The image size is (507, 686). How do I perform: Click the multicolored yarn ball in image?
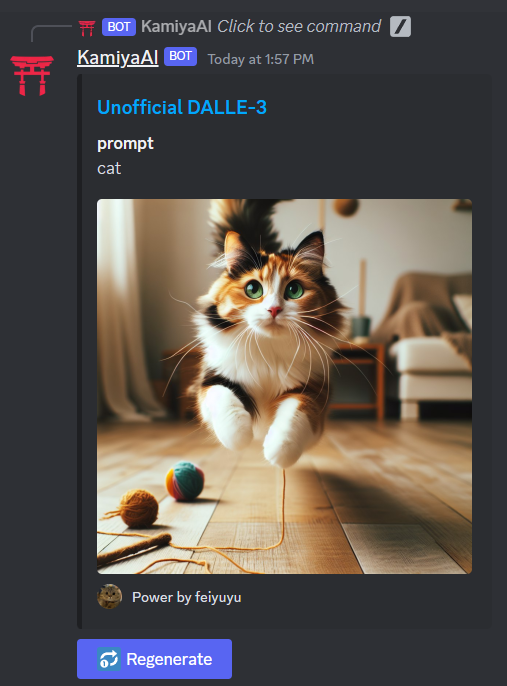coord(185,481)
